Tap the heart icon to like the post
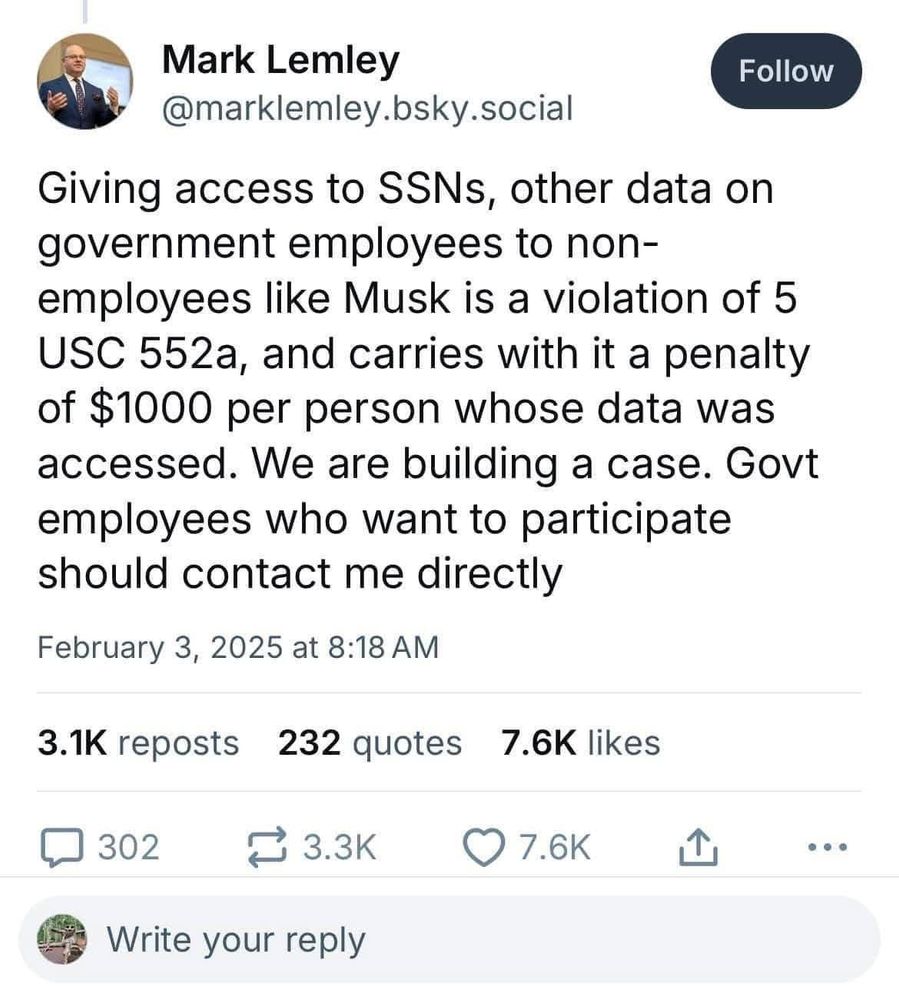Screen dimensions: 899x1000 click(x=483, y=847)
